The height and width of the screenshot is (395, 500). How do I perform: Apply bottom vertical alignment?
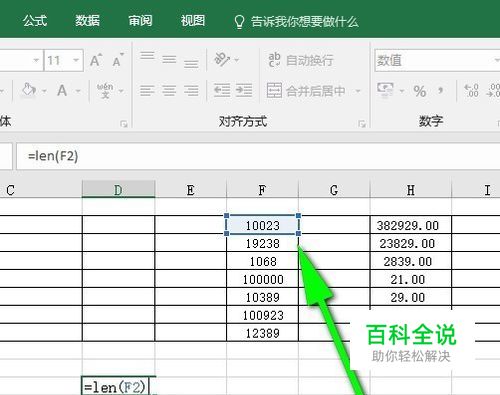[191, 64]
